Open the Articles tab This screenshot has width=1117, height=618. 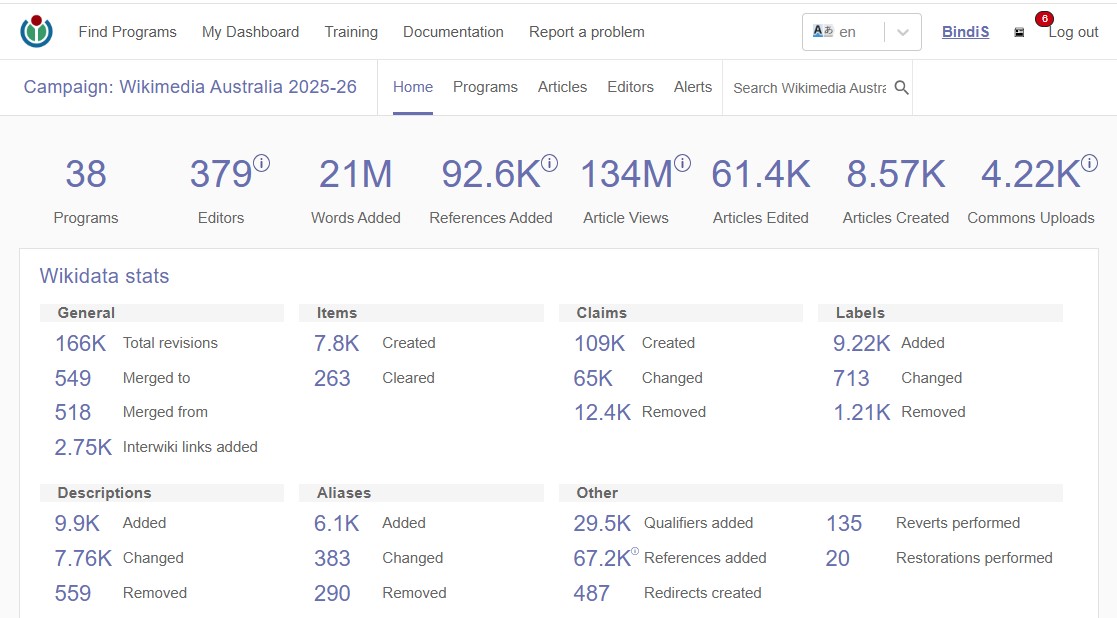[562, 87]
